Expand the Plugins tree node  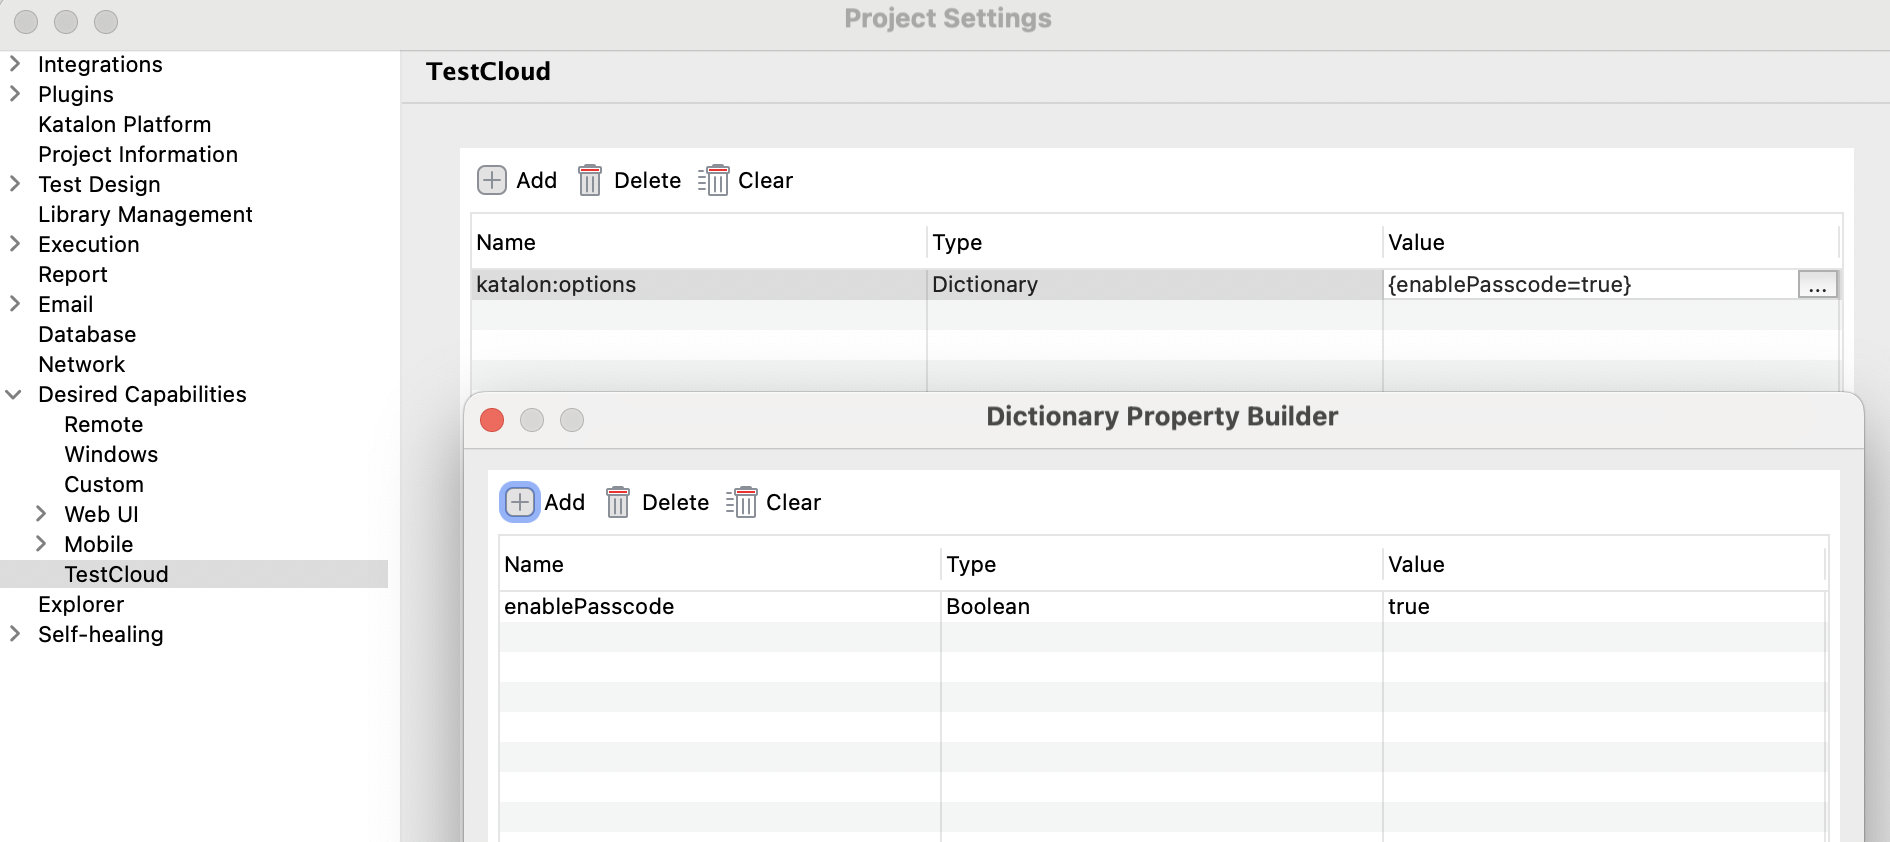pos(15,94)
